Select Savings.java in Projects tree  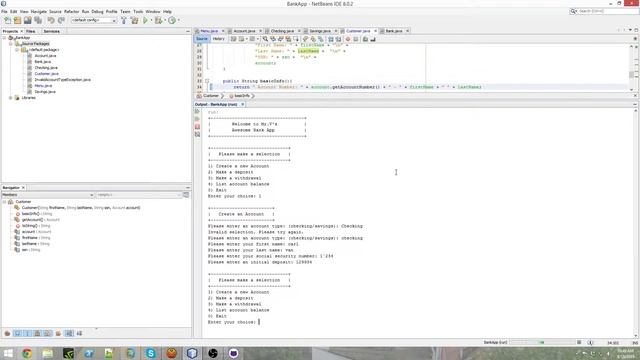[x=45, y=92]
